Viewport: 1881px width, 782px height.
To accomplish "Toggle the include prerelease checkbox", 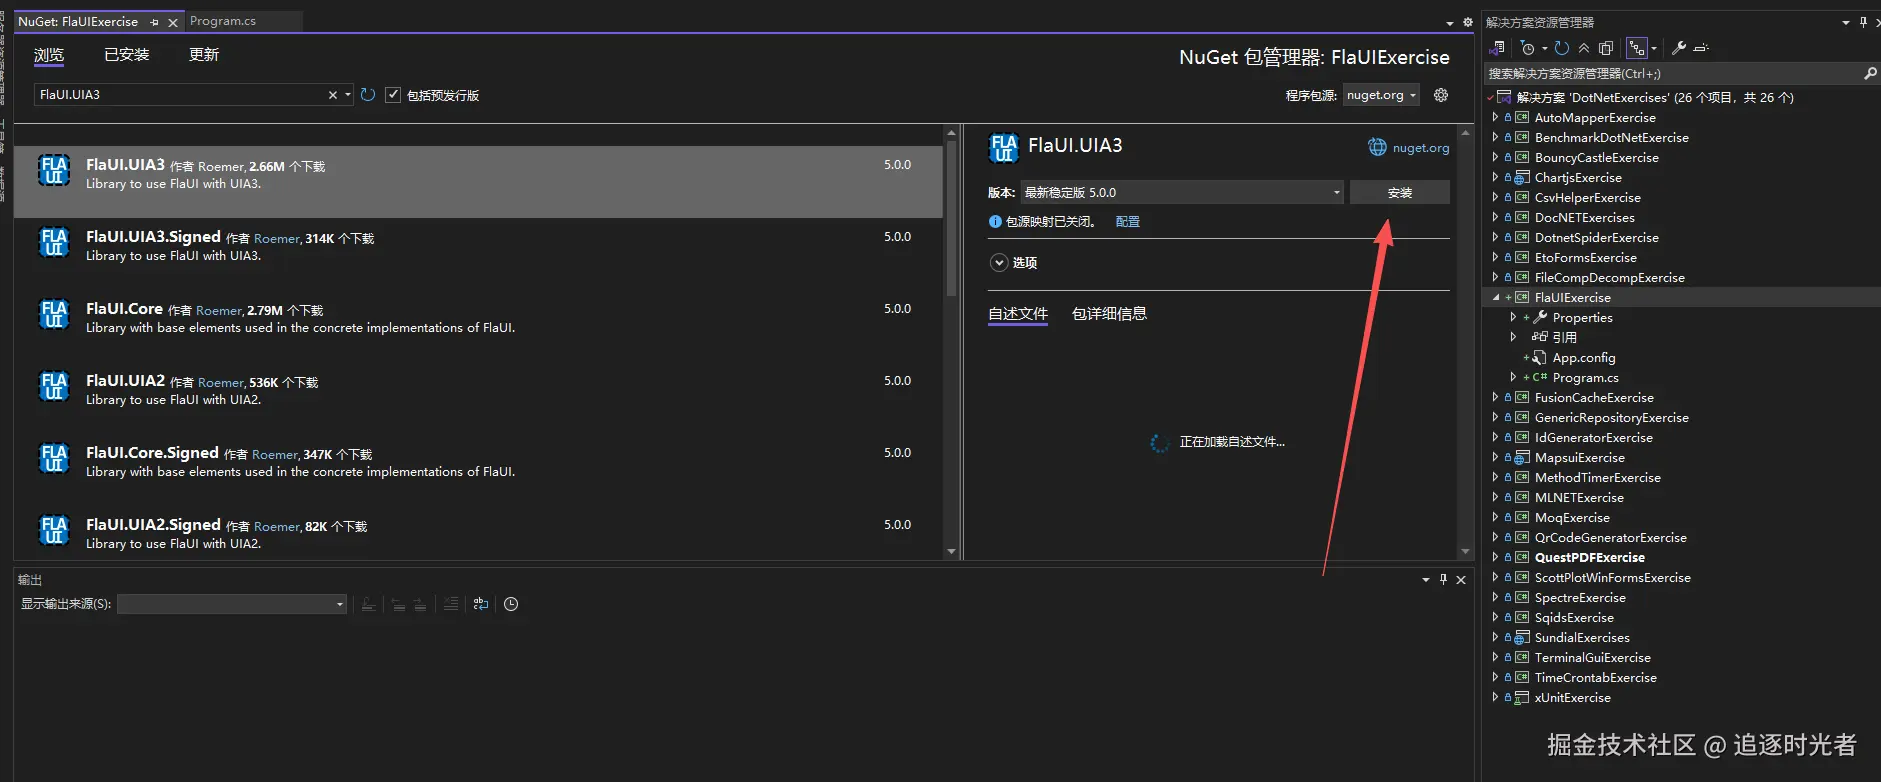I will click(x=393, y=95).
